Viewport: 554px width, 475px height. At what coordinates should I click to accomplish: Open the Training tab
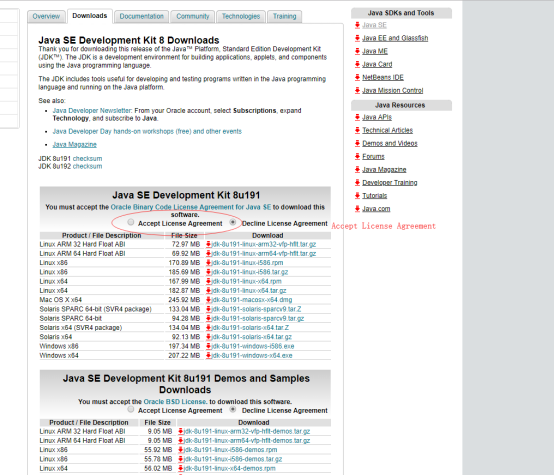pyautogui.click(x=284, y=17)
